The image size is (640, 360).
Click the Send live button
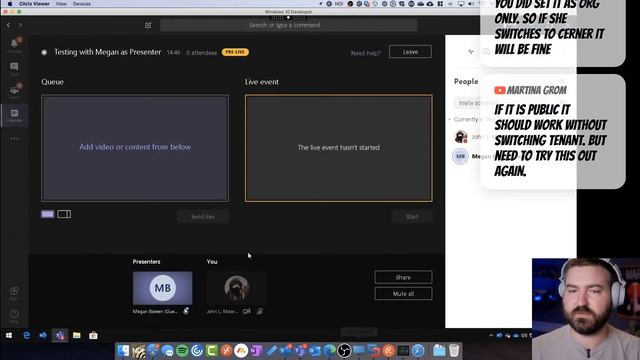click(203, 217)
